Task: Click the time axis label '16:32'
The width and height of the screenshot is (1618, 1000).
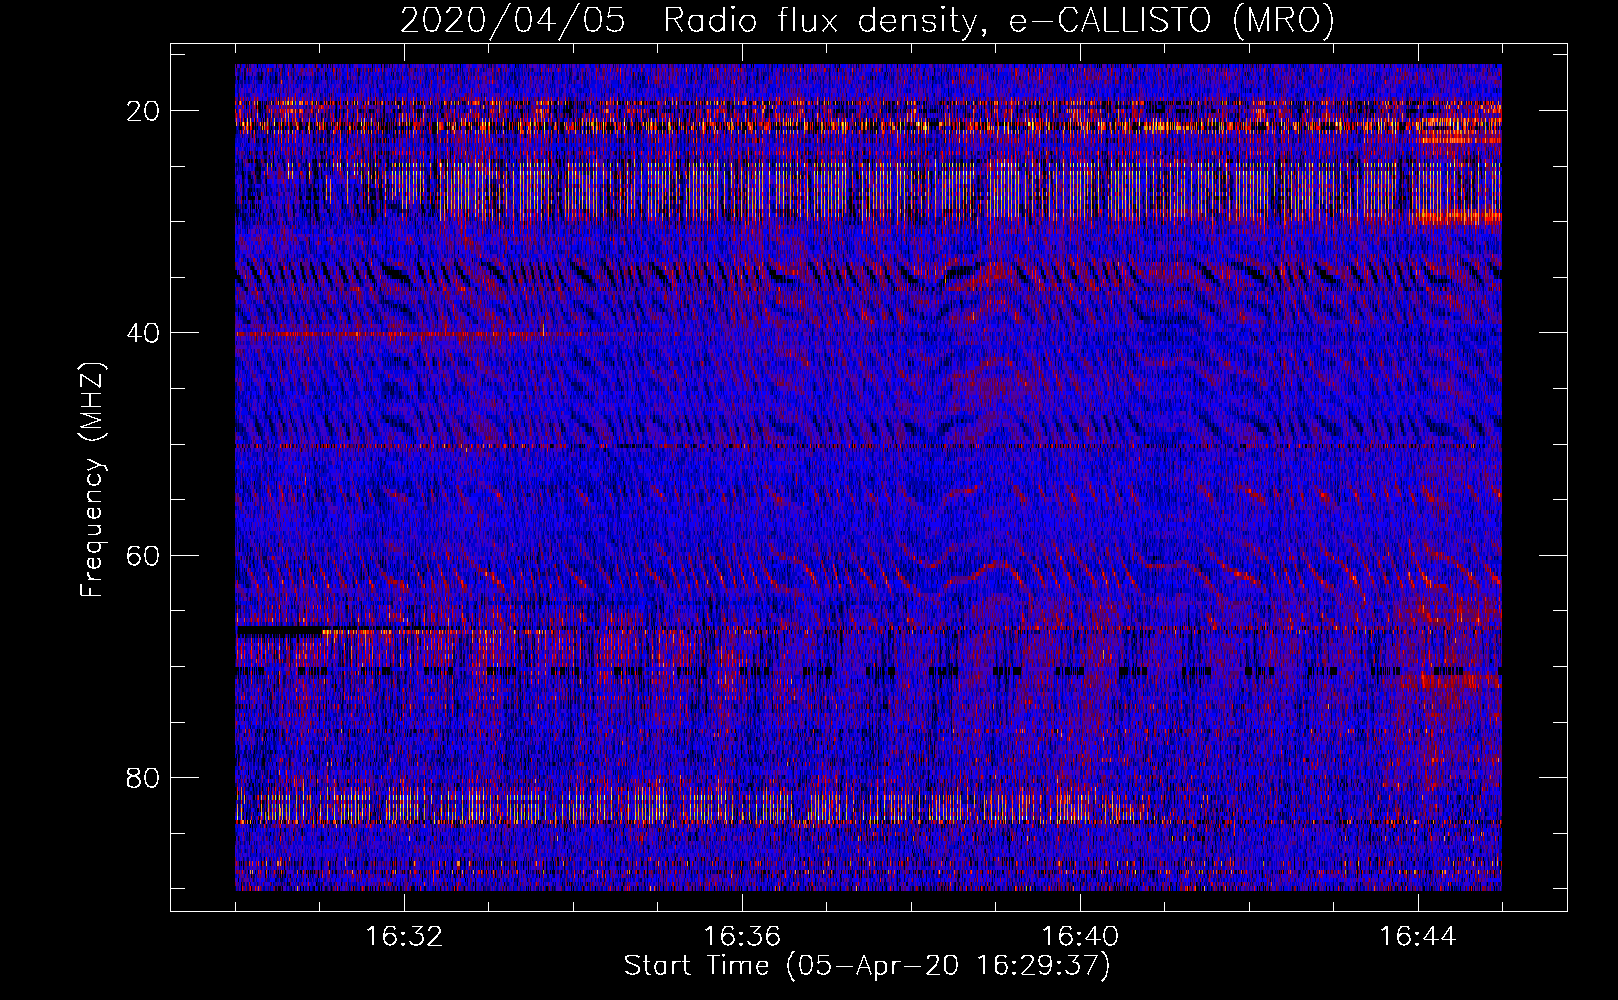Action: click(x=404, y=937)
